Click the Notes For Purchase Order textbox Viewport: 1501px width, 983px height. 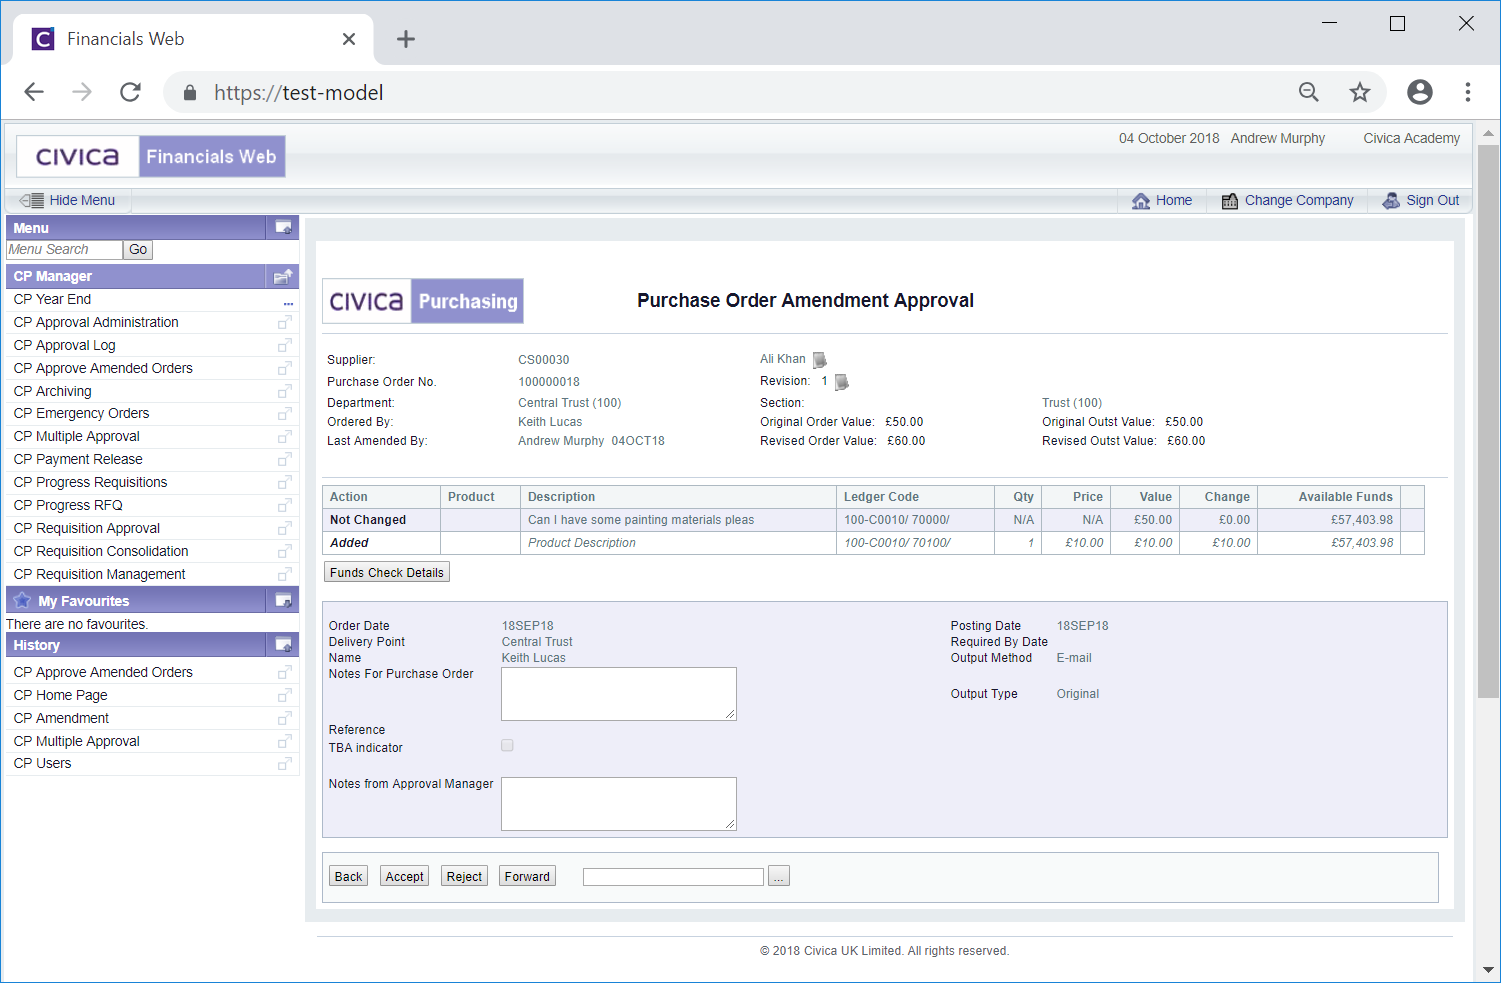(x=619, y=694)
